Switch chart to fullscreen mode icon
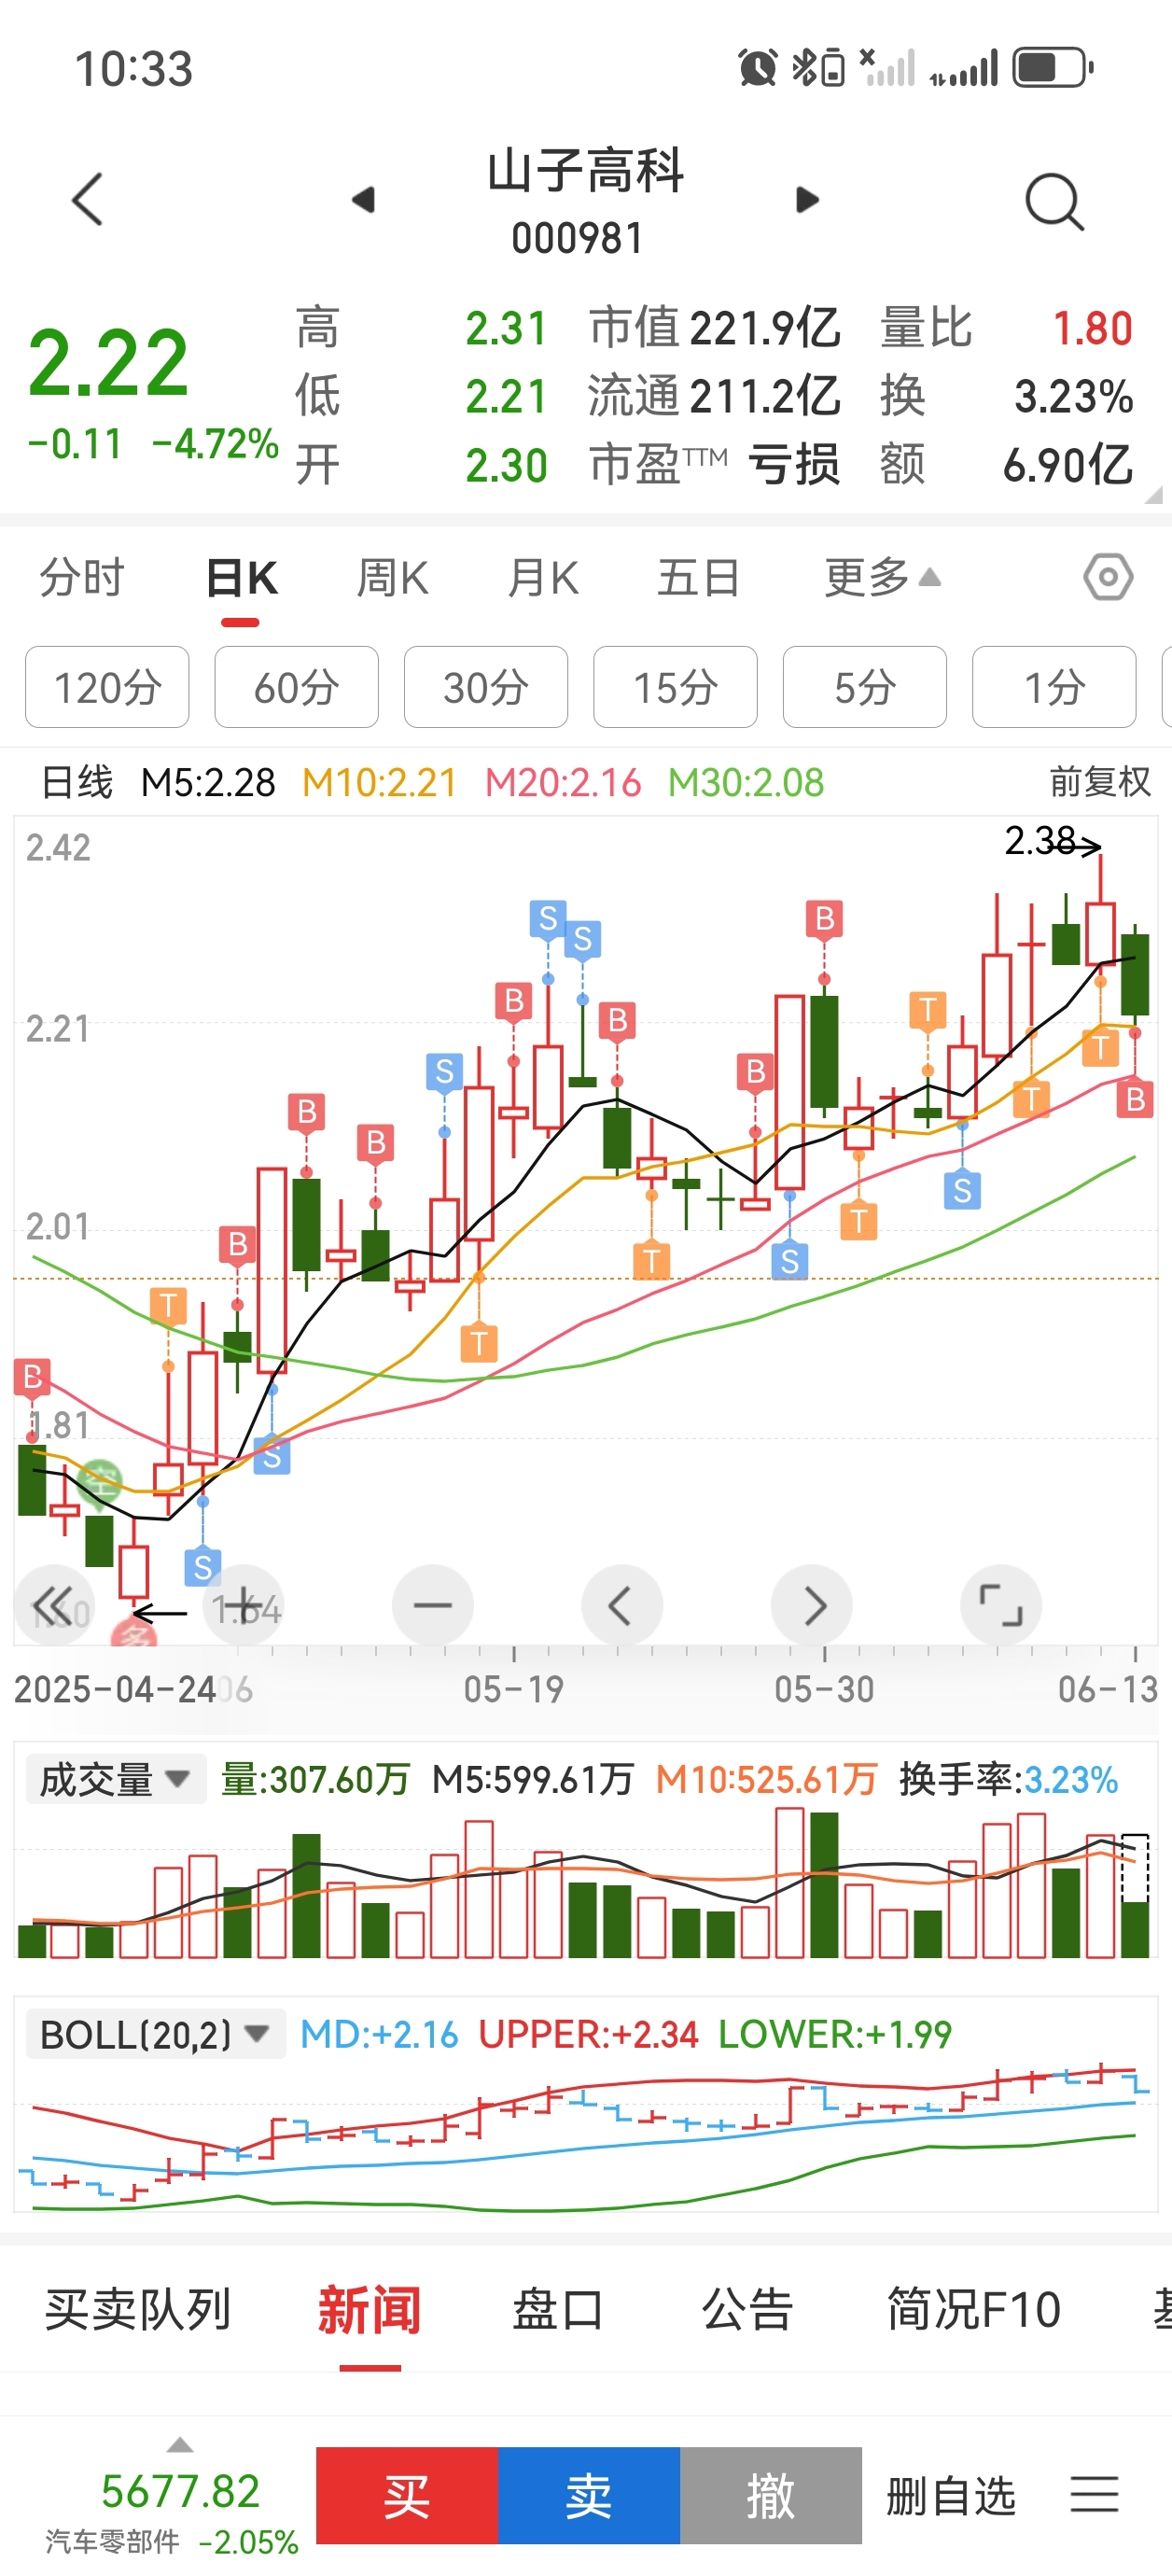This screenshot has height=2576, width=1172. (1001, 1605)
